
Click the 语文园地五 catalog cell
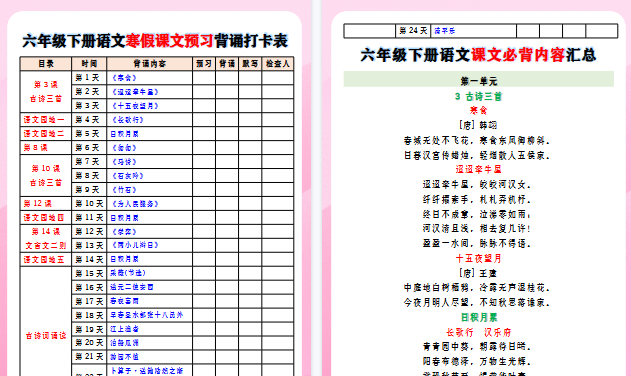[x=46, y=259]
